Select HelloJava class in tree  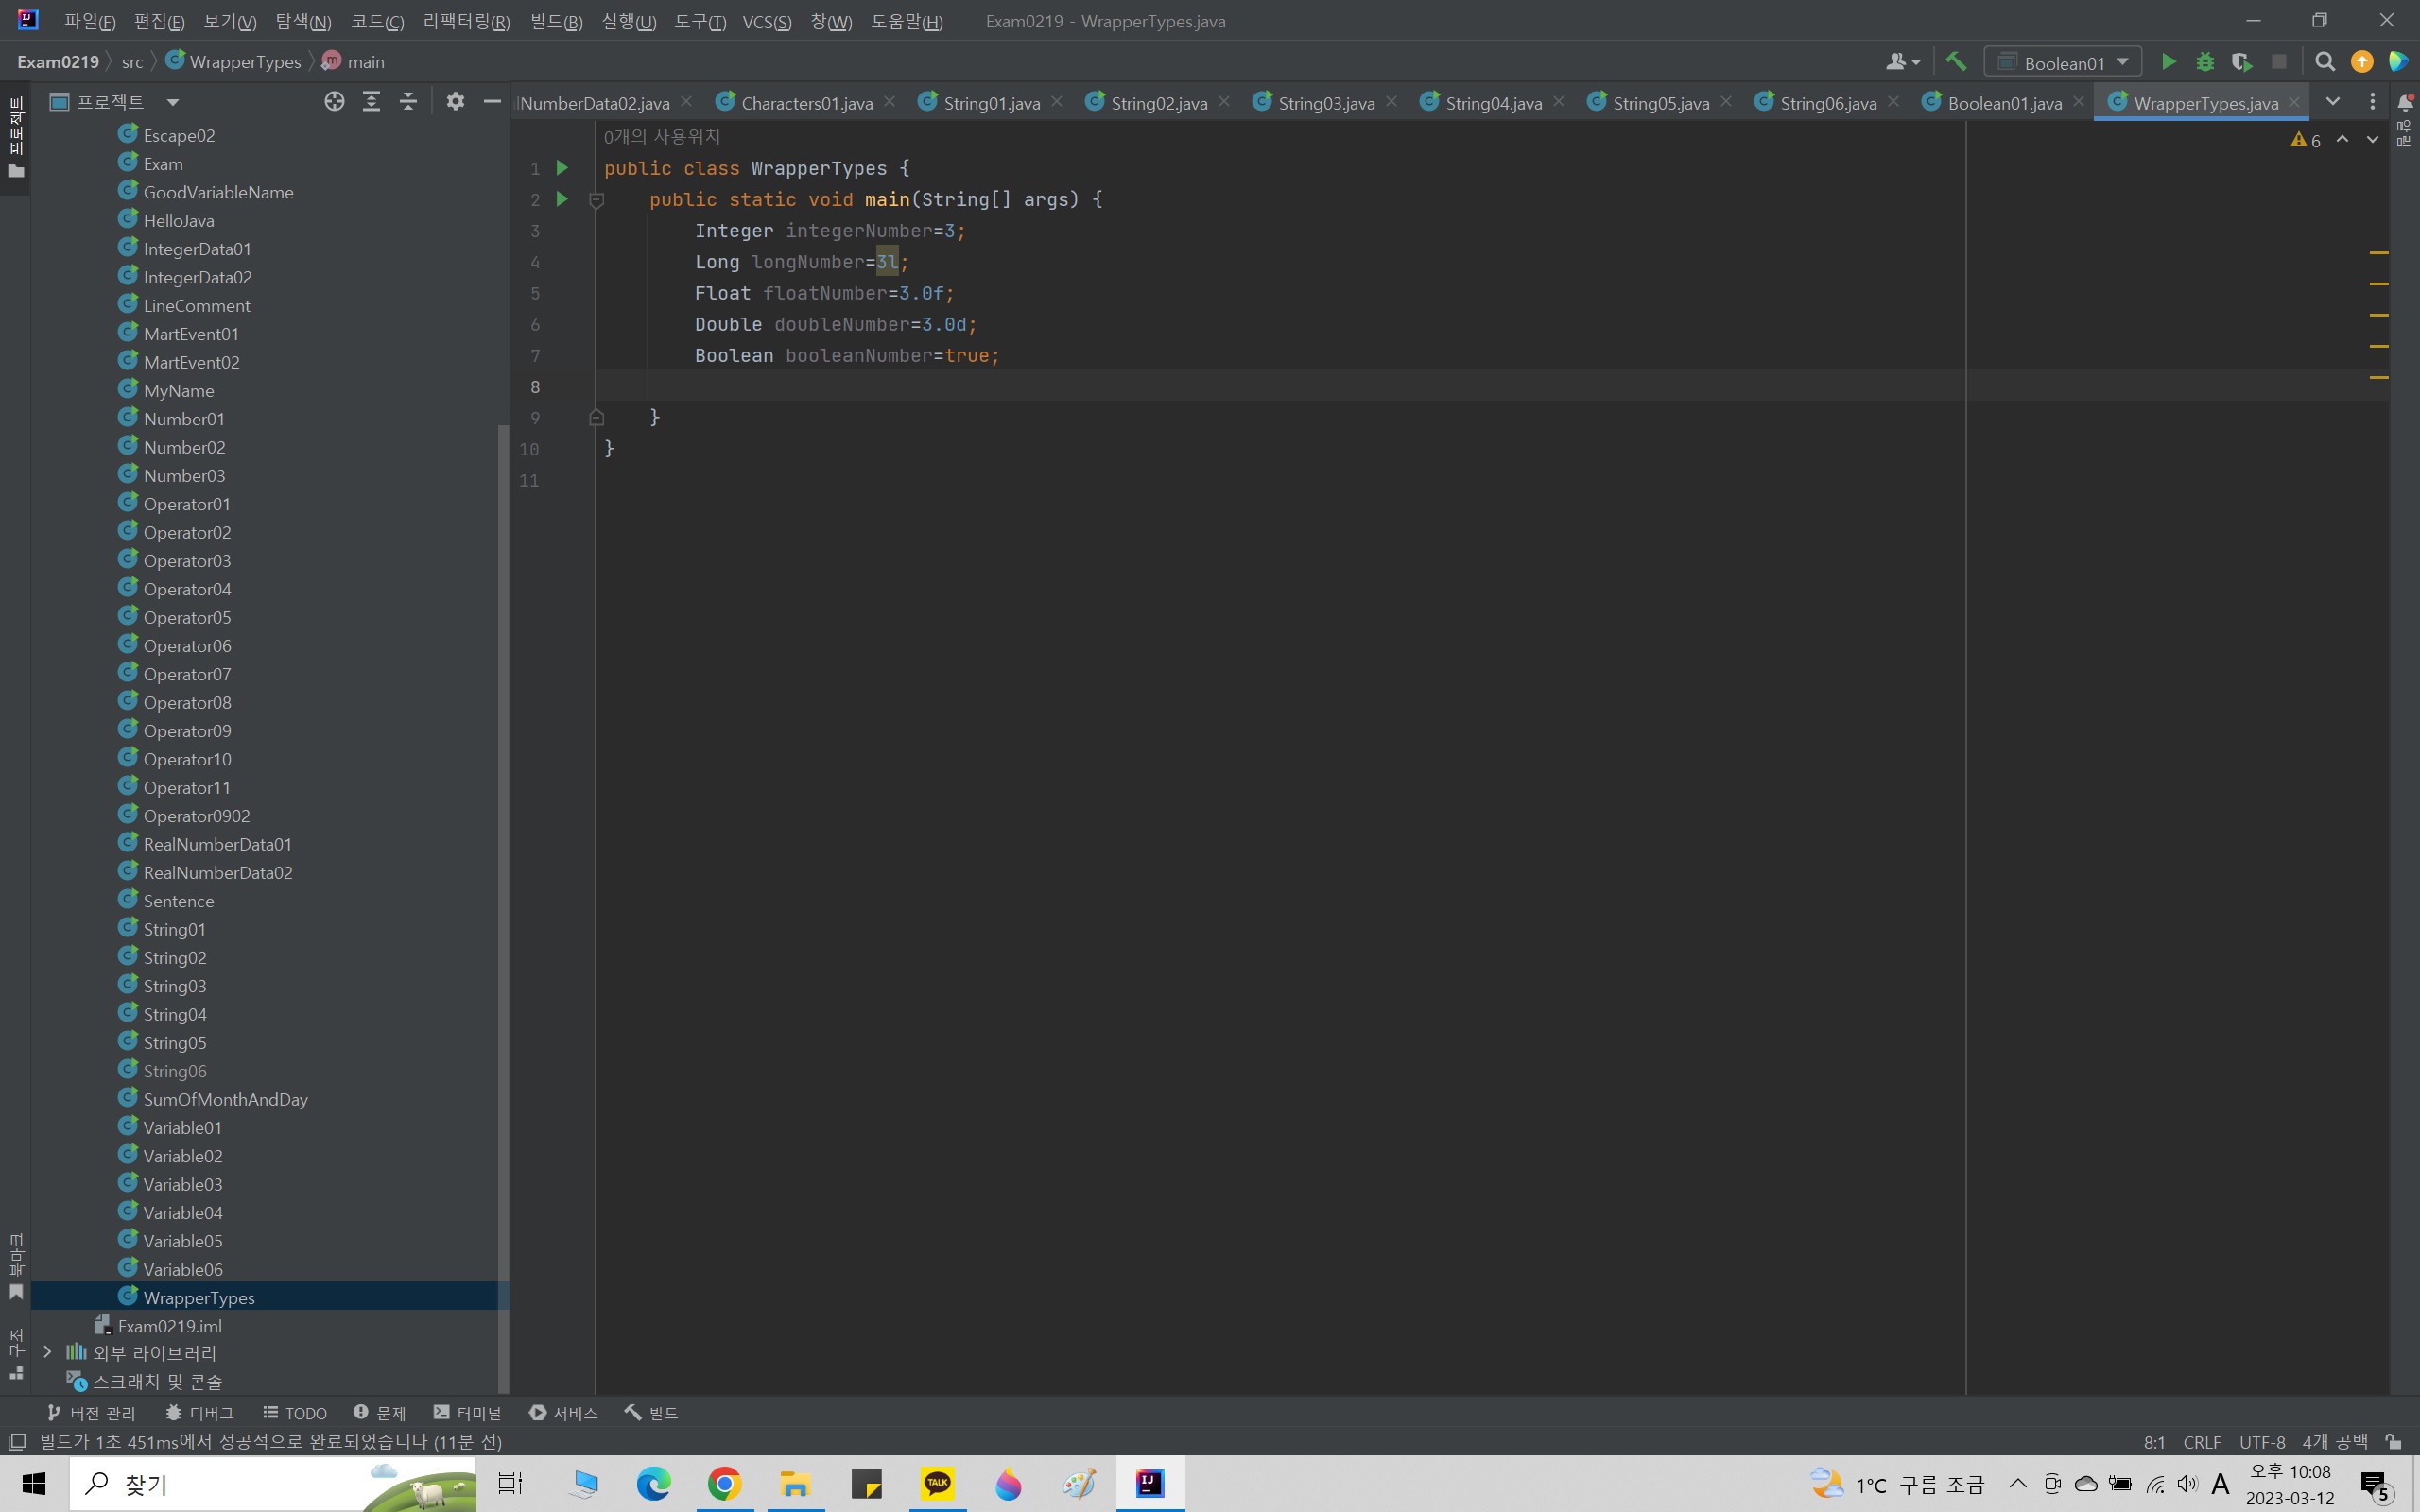(x=178, y=220)
